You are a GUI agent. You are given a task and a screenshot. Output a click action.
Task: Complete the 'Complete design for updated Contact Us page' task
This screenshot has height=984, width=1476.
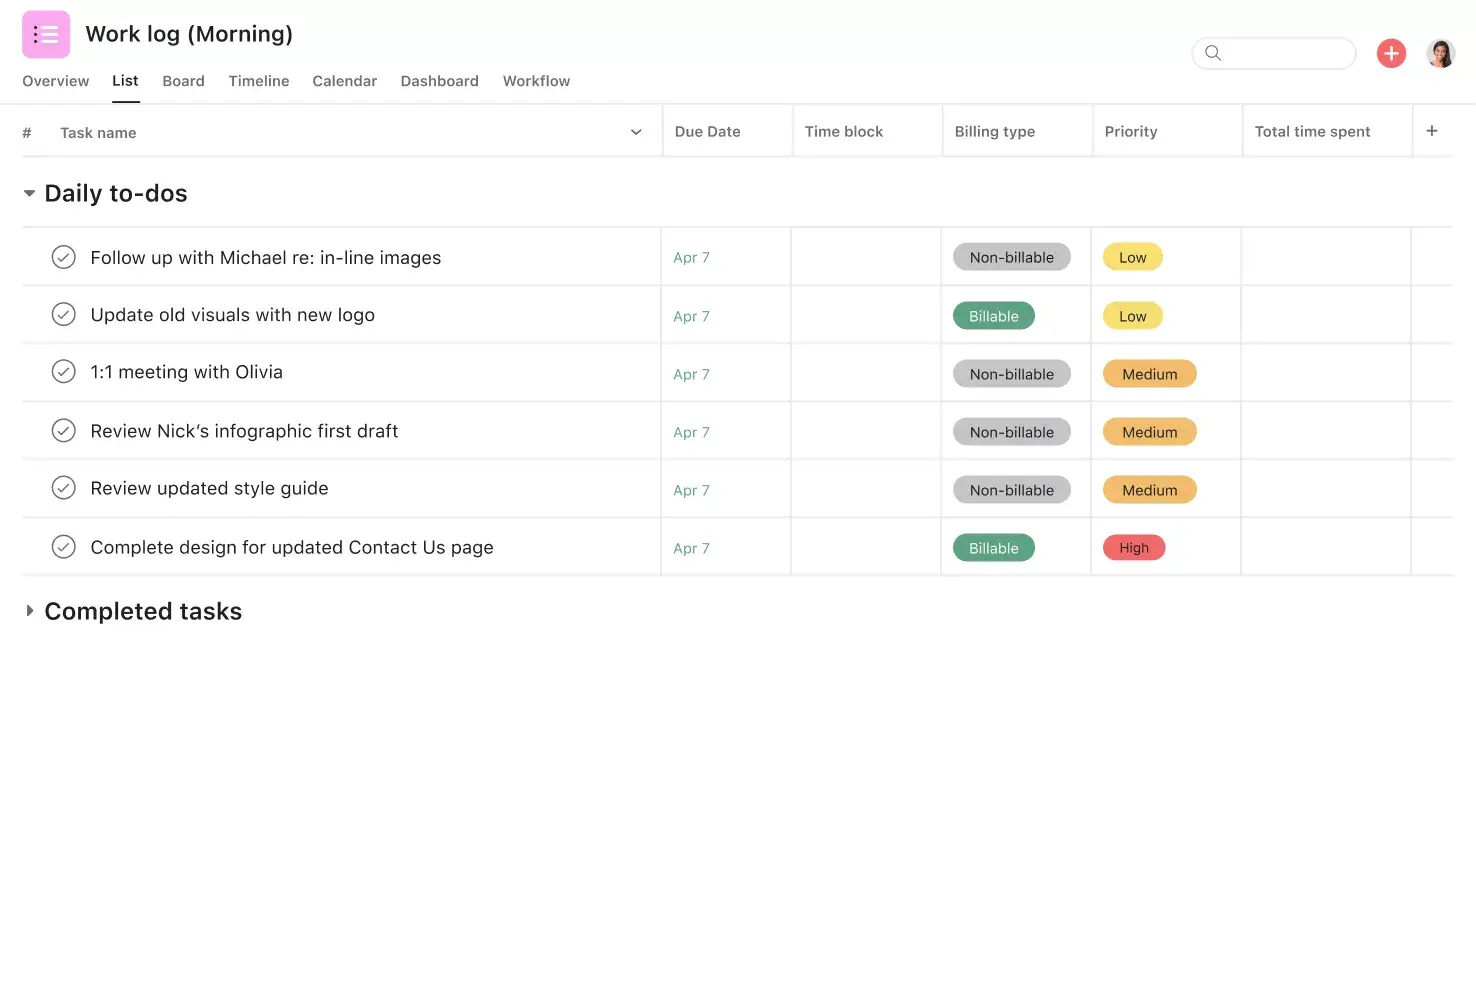tap(63, 546)
